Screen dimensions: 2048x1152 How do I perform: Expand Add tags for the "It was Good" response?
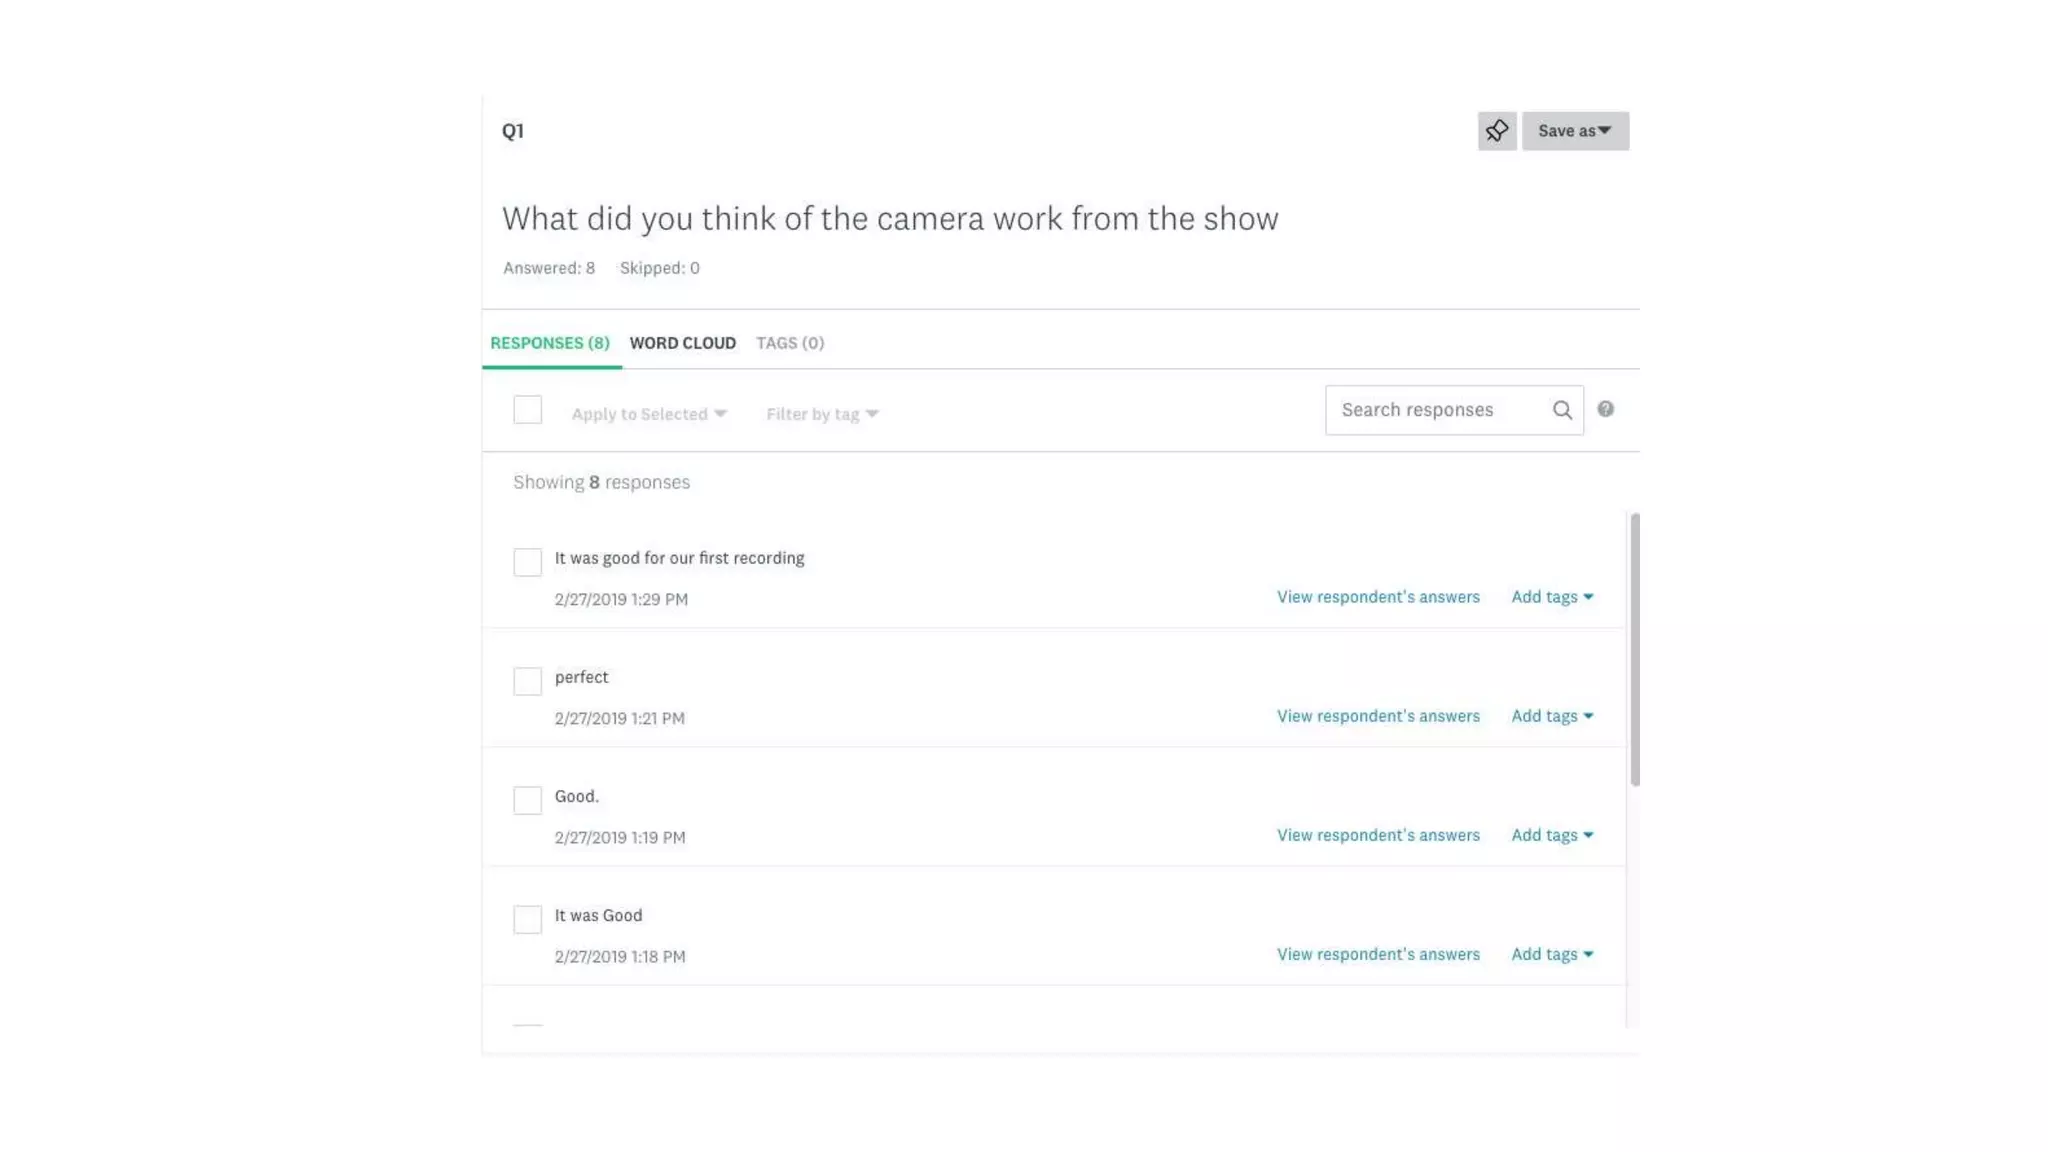(x=1551, y=954)
